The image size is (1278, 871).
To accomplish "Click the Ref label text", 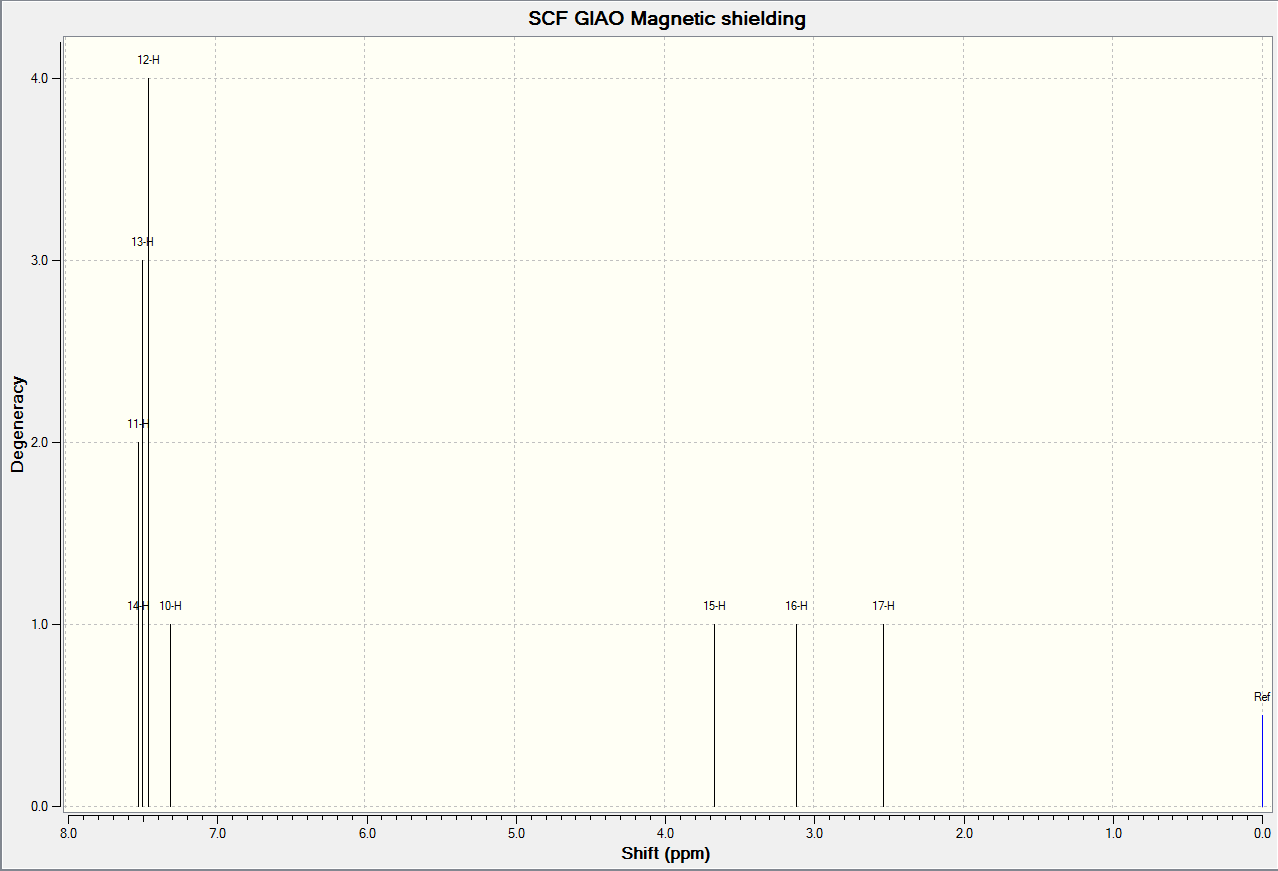I will coord(1262,697).
